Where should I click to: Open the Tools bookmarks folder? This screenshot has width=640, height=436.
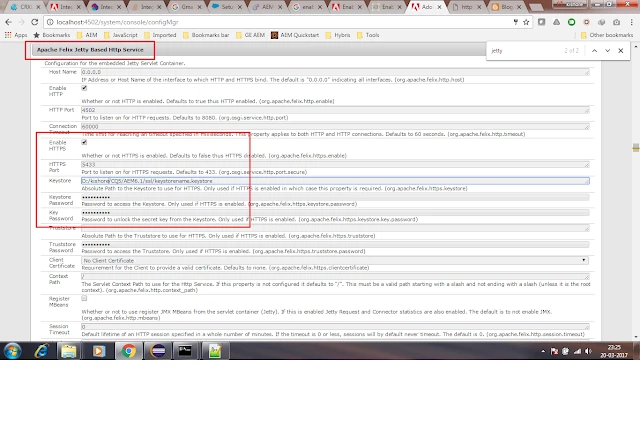pyautogui.click(x=368, y=35)
